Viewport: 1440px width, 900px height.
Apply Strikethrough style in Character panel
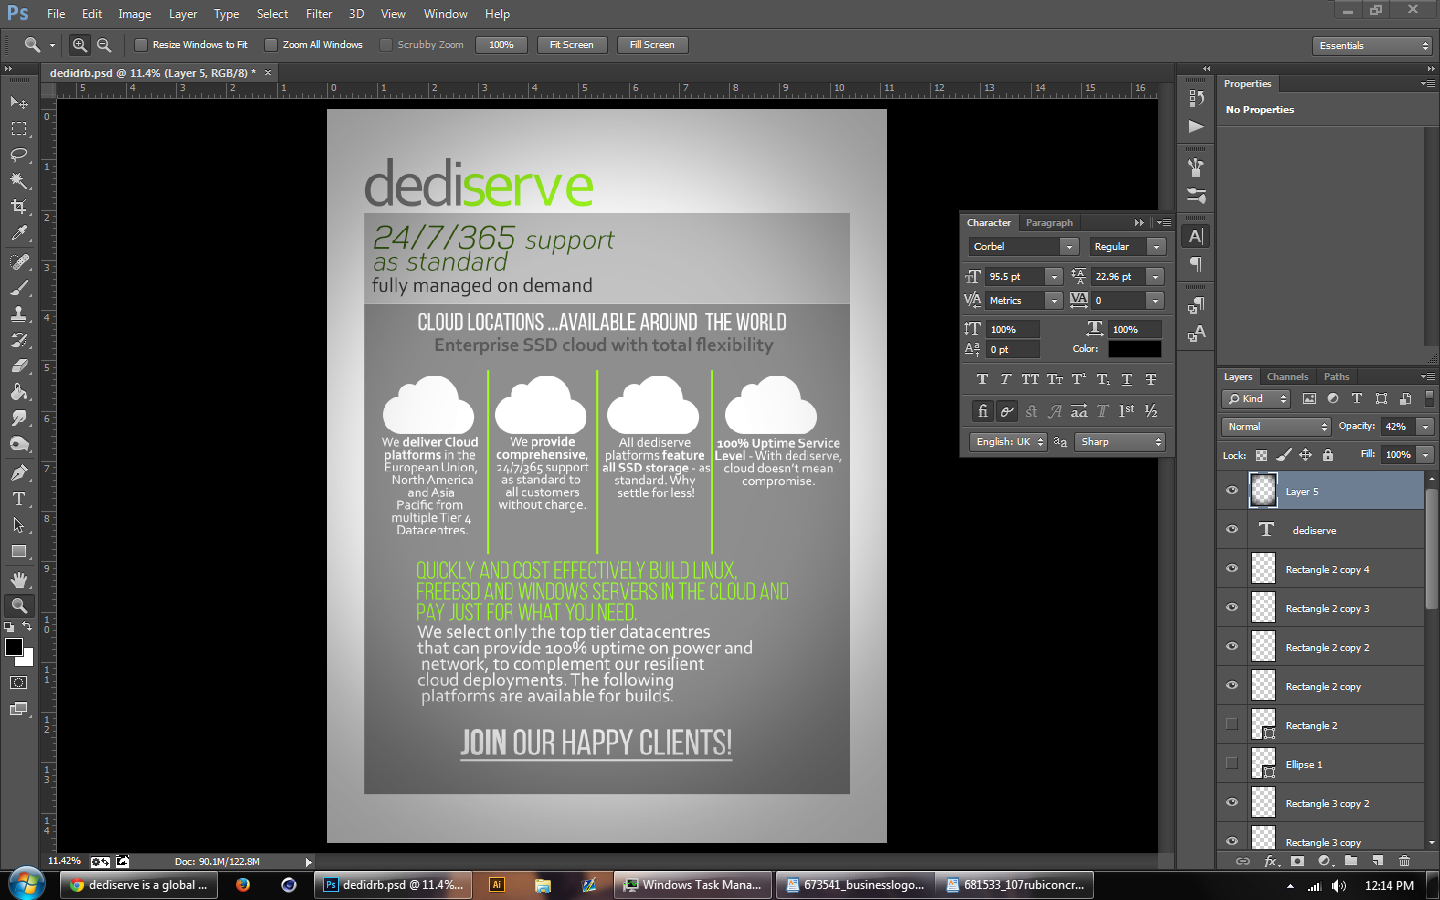pos(1151,380)
